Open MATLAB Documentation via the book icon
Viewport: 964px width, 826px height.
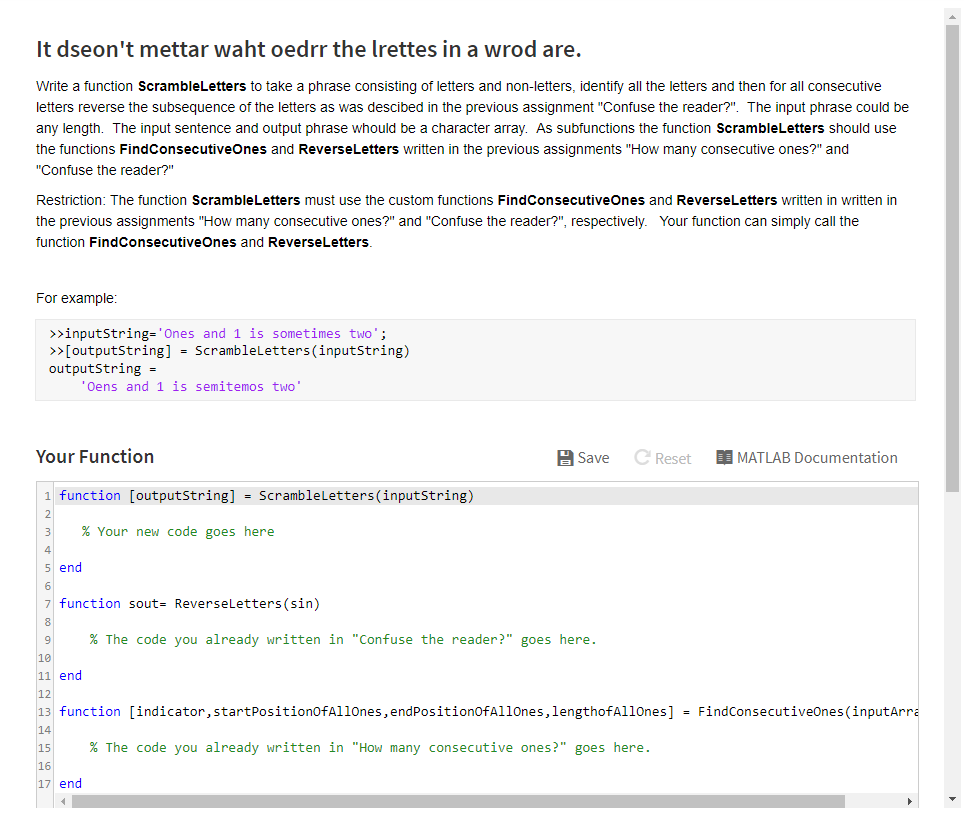tap(727, 457)
